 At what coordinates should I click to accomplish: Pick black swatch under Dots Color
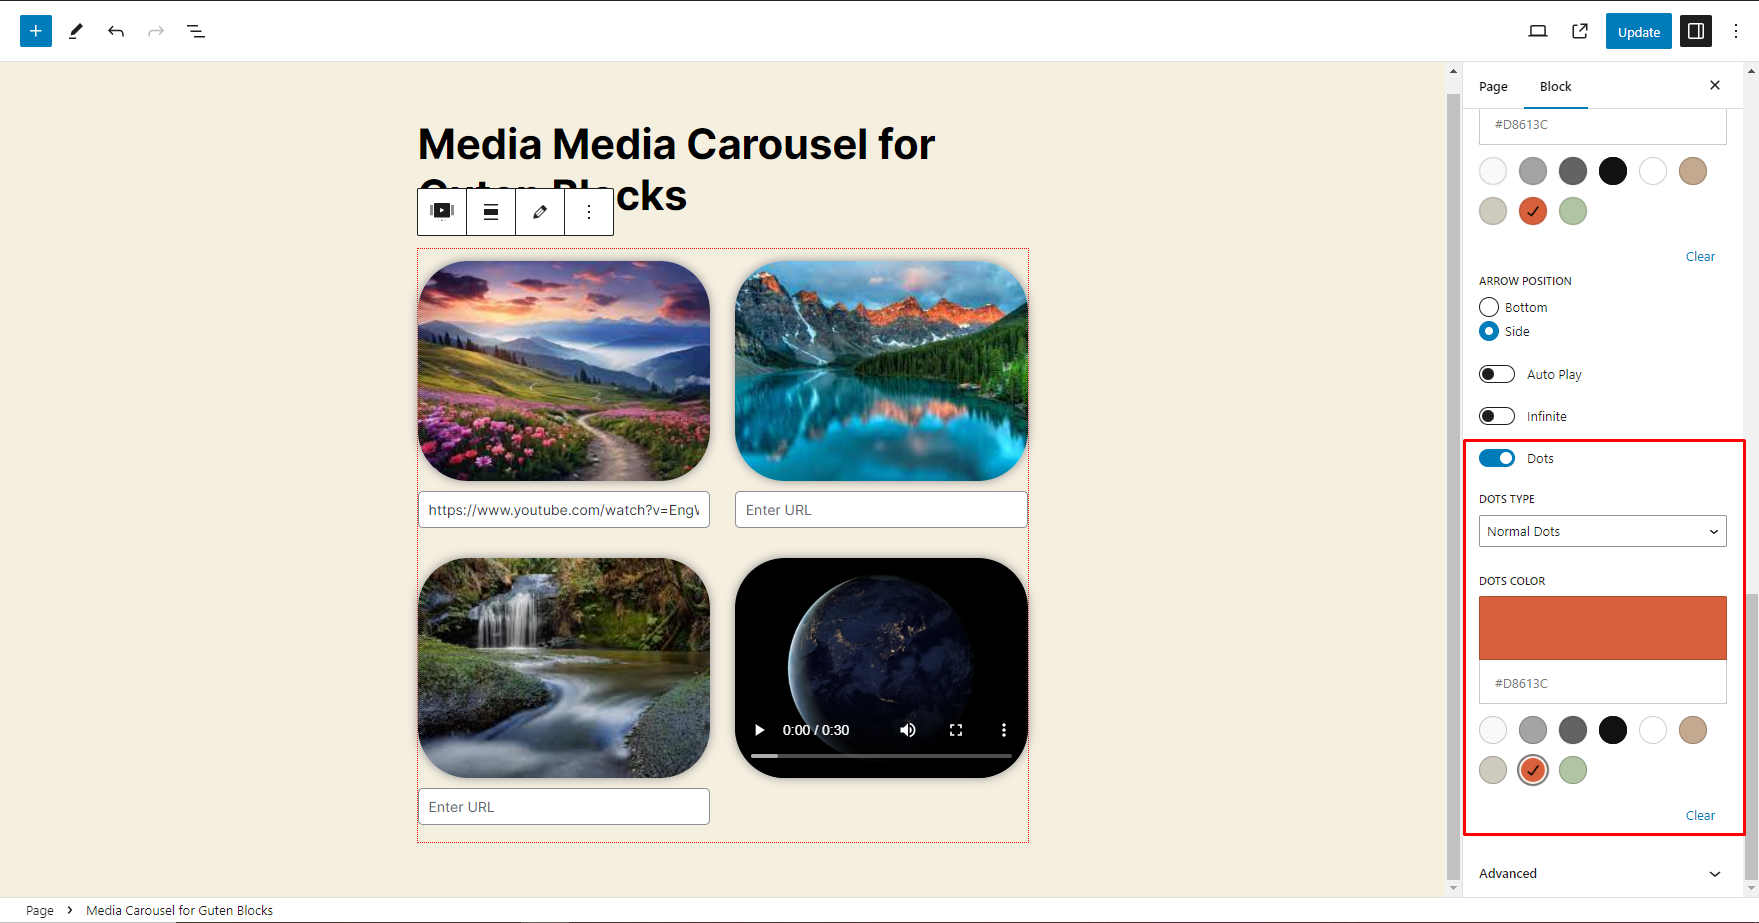click(x=1613, y=730)
